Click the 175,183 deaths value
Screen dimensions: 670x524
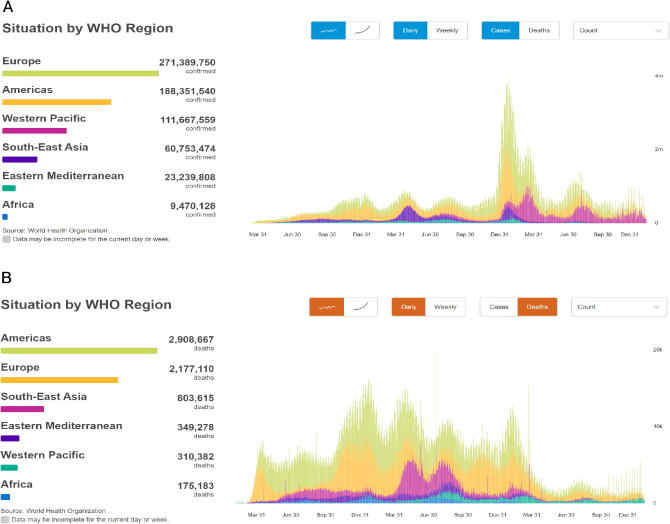point(196,486)
